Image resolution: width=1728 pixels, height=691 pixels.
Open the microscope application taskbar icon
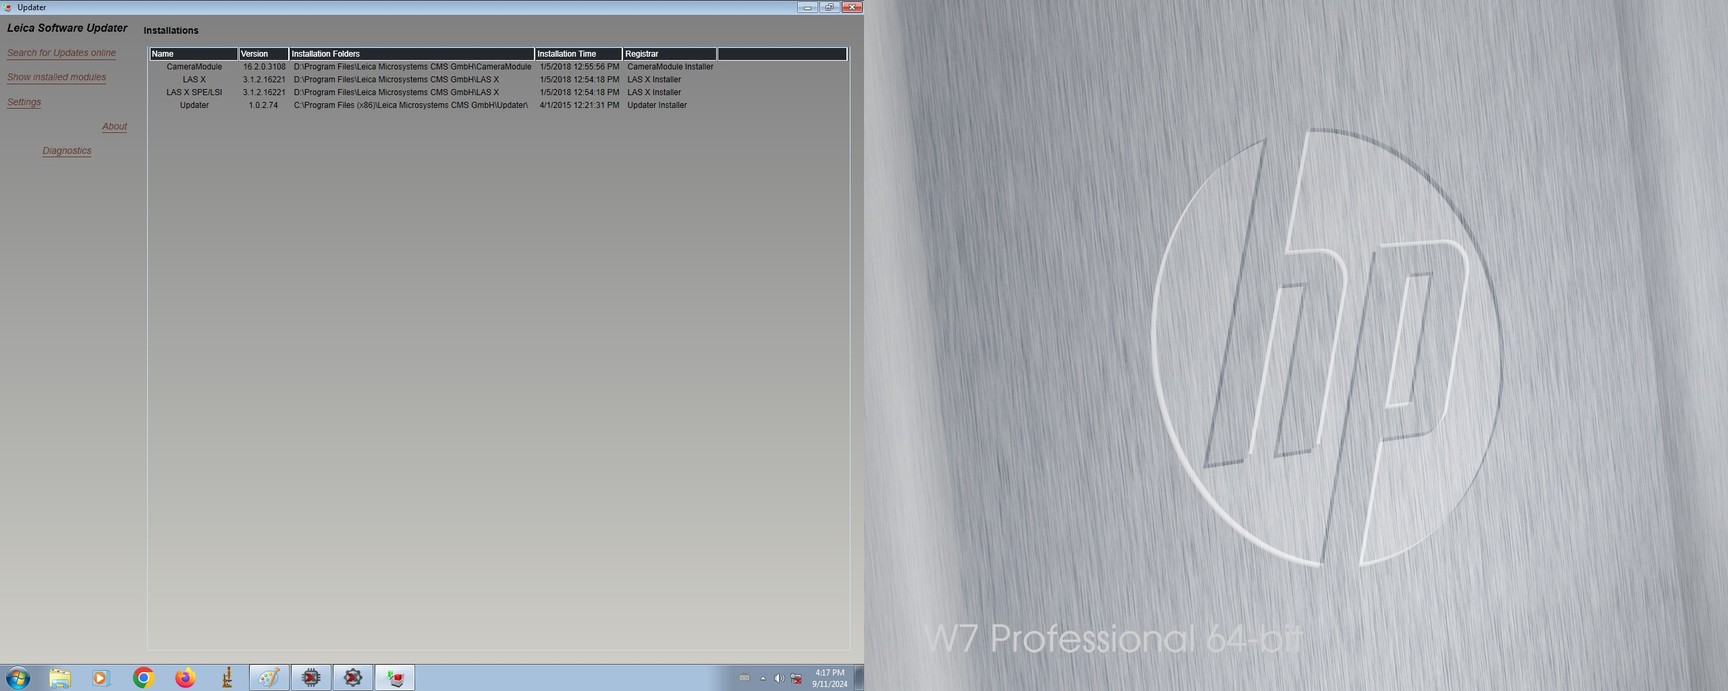click(x=227, y=678)
